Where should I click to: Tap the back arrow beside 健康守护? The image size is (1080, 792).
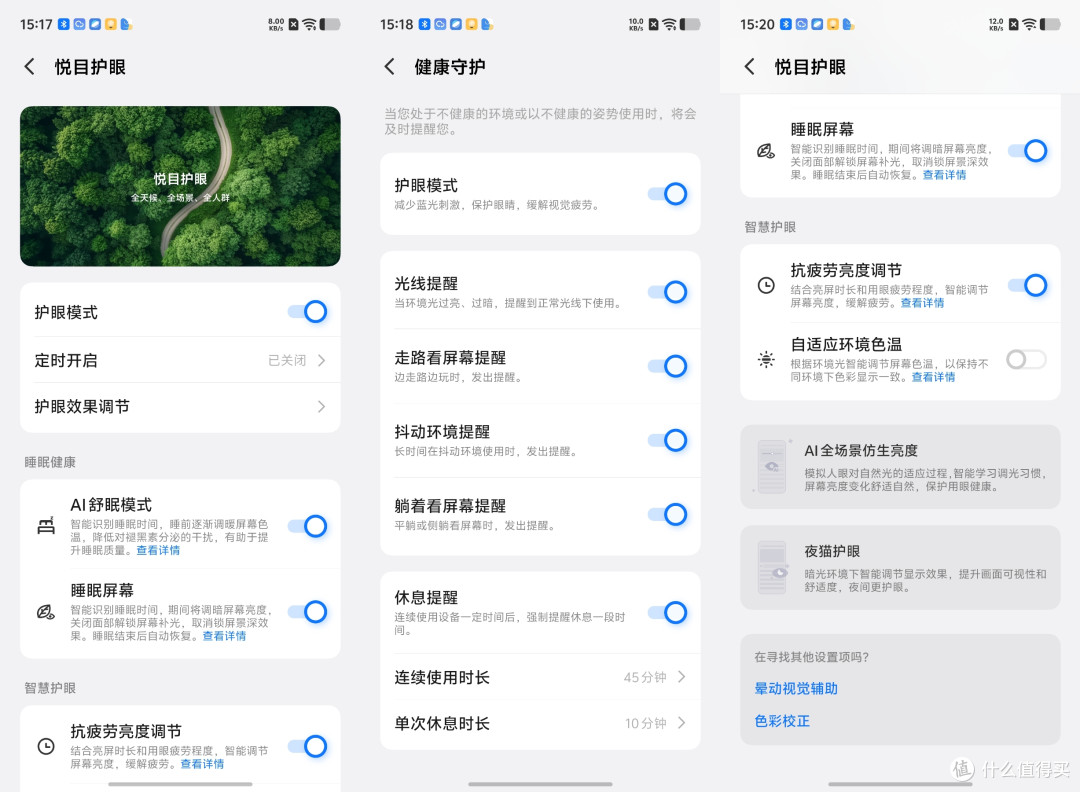[x=389, y=67]
